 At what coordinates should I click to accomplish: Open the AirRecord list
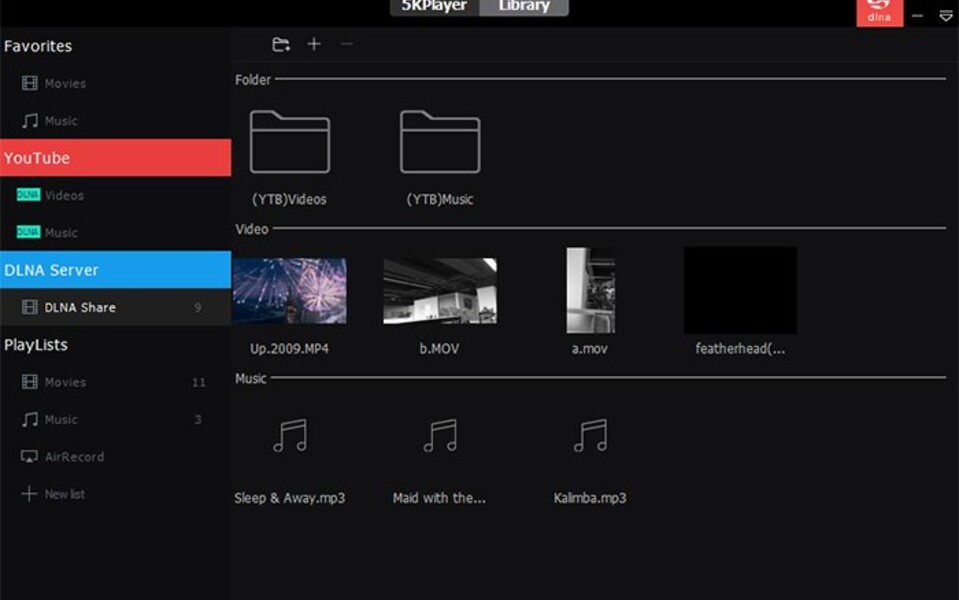[74, 457]
